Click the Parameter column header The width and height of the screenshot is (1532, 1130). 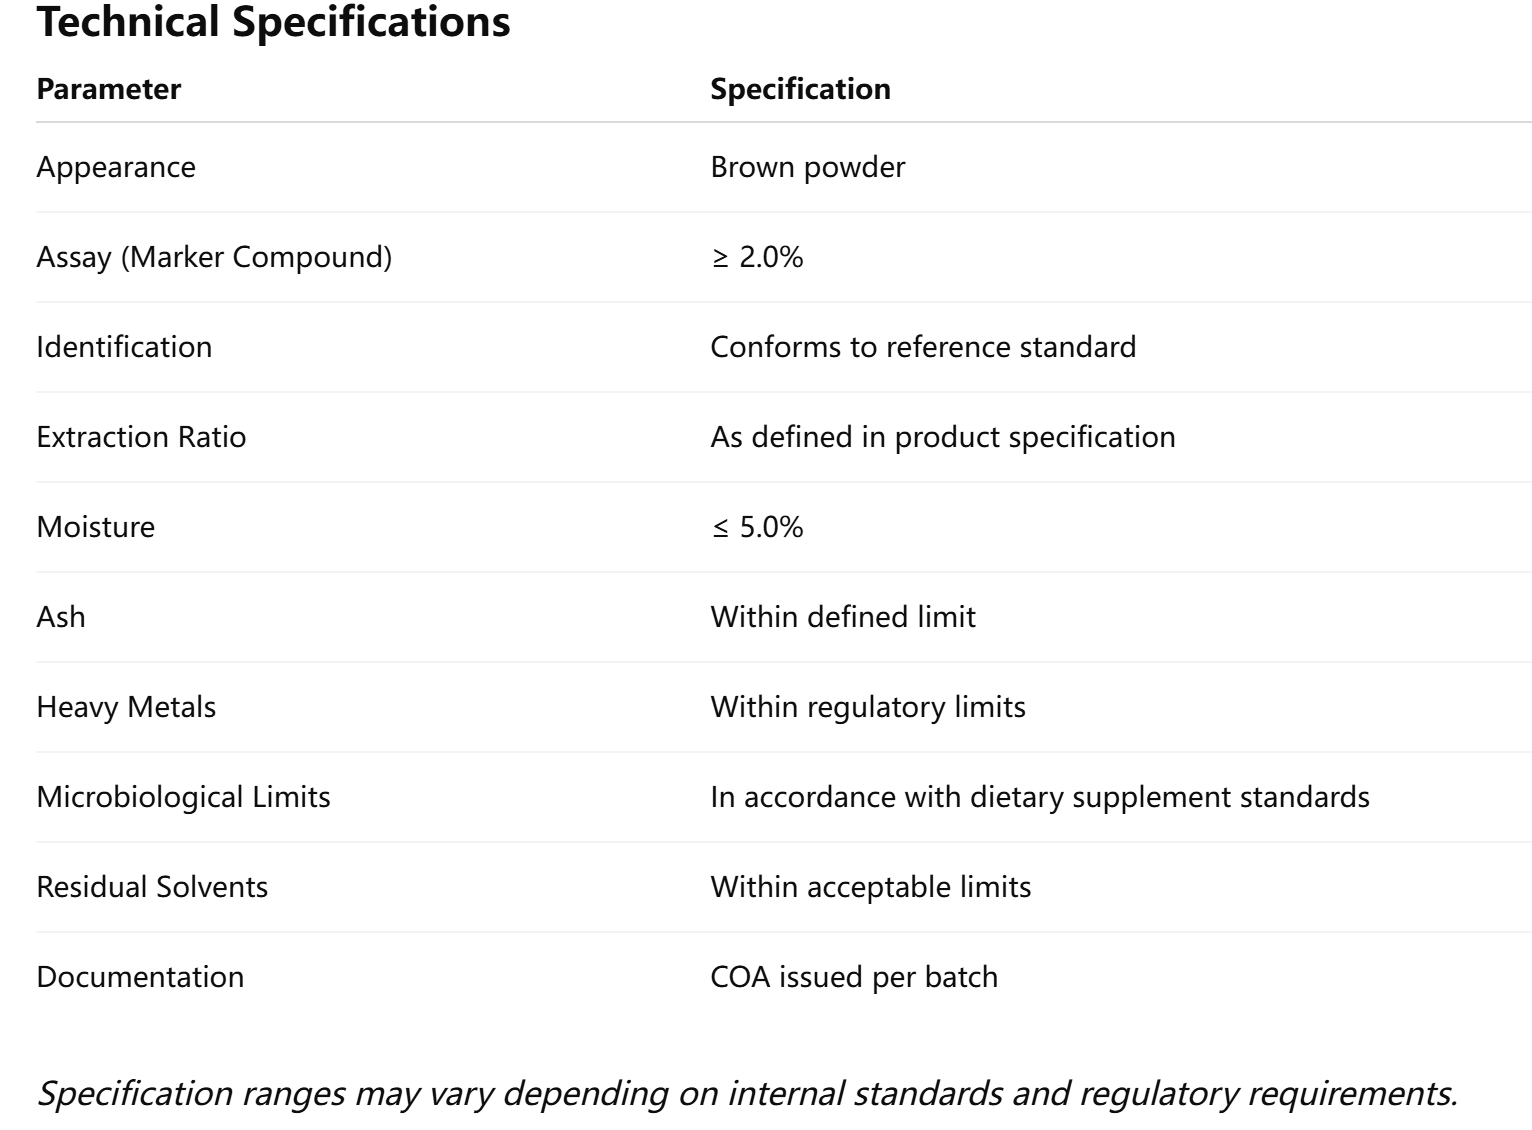pos(109,89)
